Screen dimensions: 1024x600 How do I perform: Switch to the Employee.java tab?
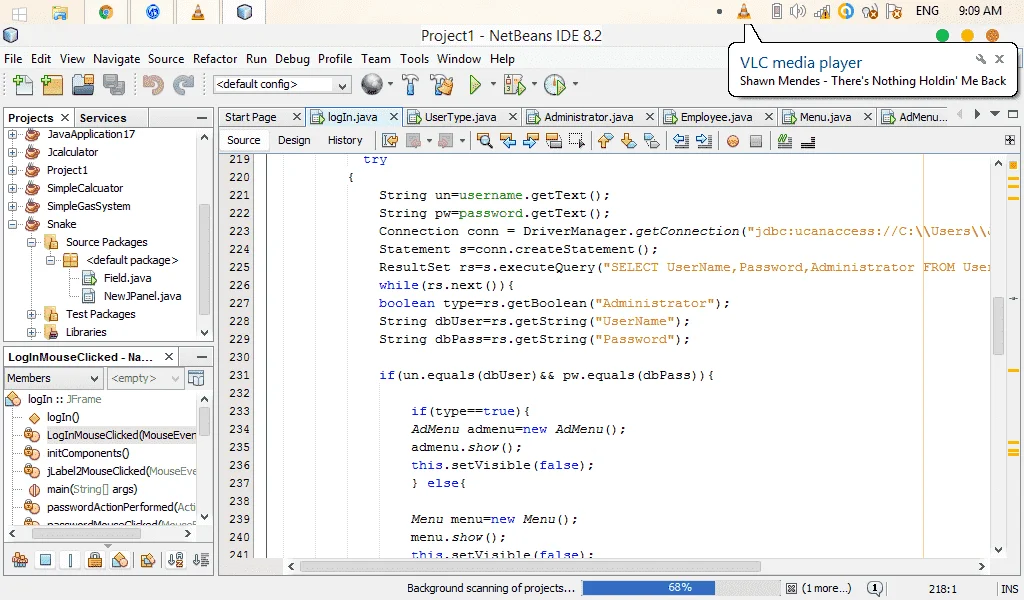pos(716,117)
